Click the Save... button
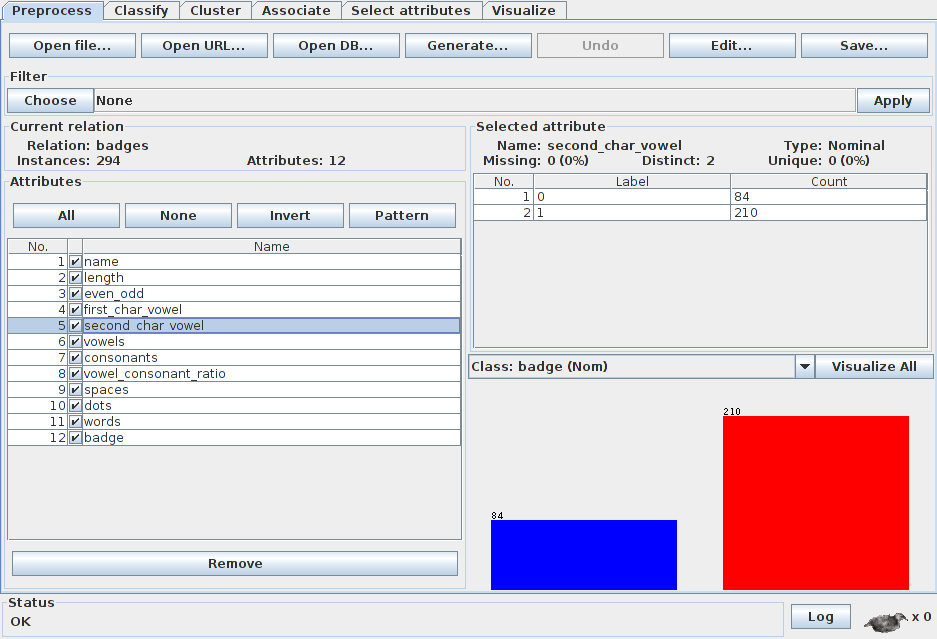This screenshot has height=639, width=937. point(863,46)
